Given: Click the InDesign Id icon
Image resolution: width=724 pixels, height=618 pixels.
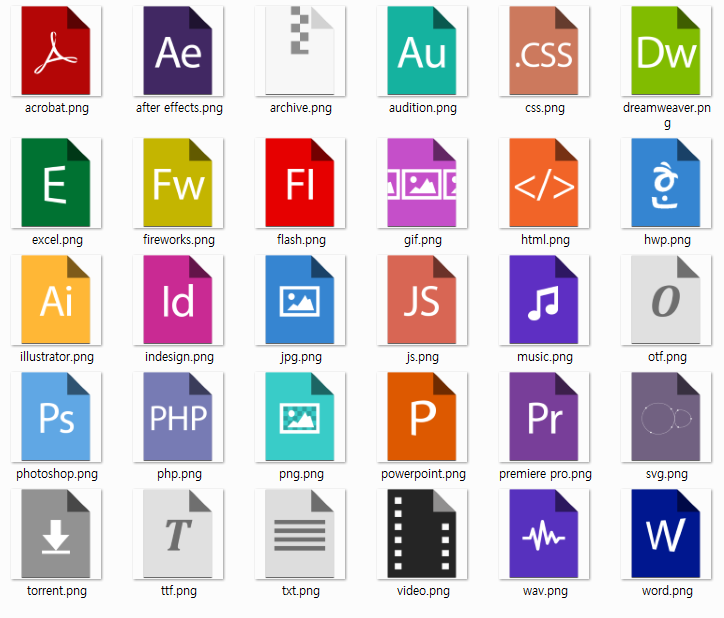Looking at the screenshot, I should [178, 300].
